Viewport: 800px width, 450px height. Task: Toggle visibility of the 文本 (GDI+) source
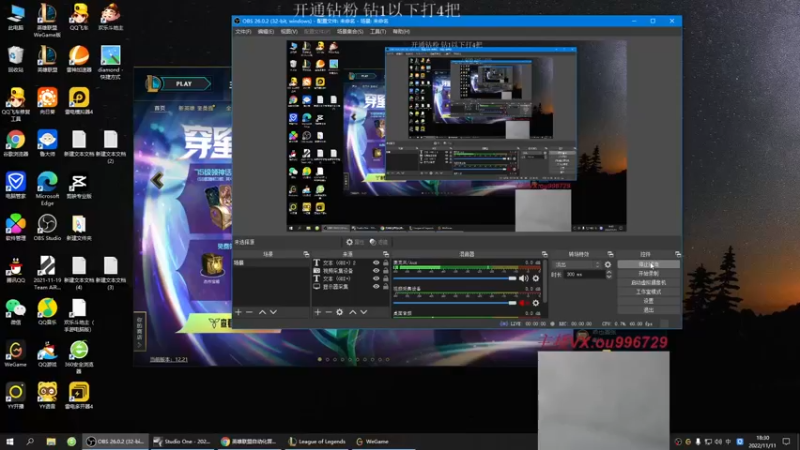click(376, 279)
